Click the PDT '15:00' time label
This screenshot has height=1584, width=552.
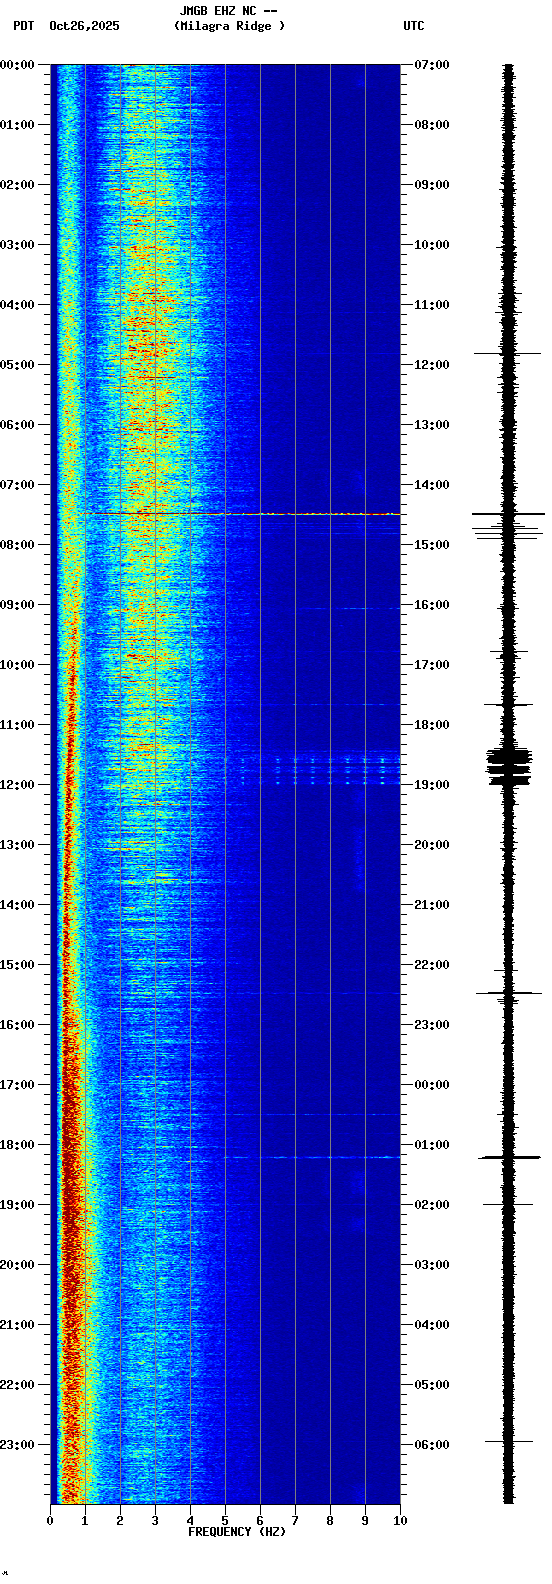coord(17,965)
